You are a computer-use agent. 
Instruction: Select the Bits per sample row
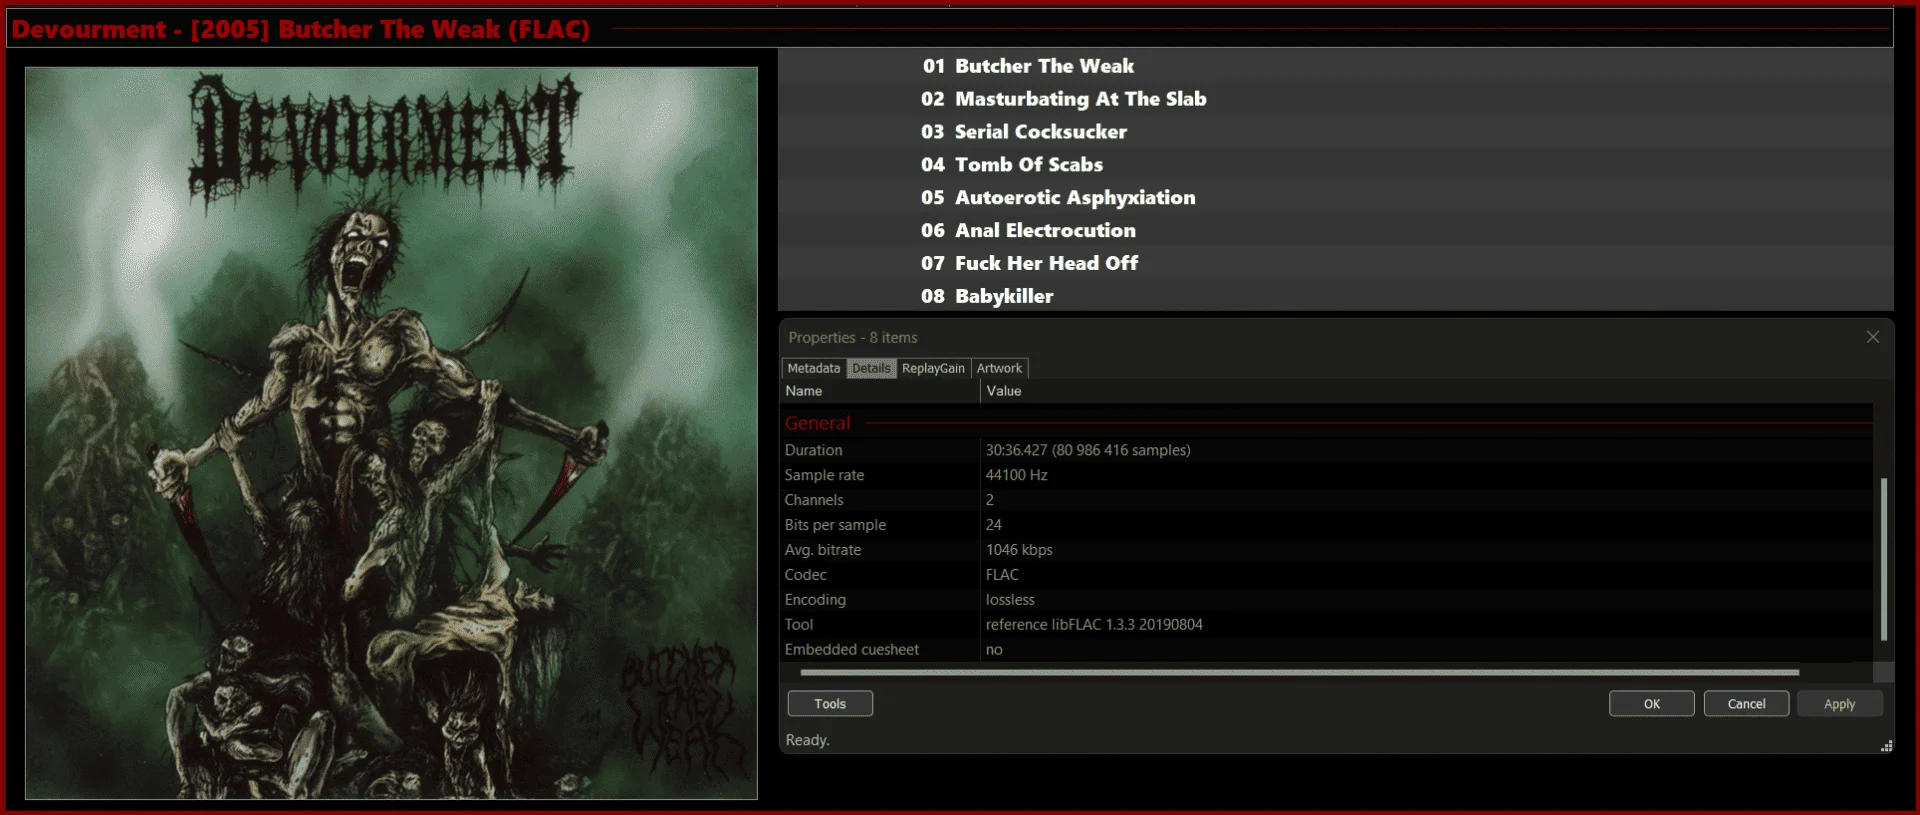(x=1327, y=525)
